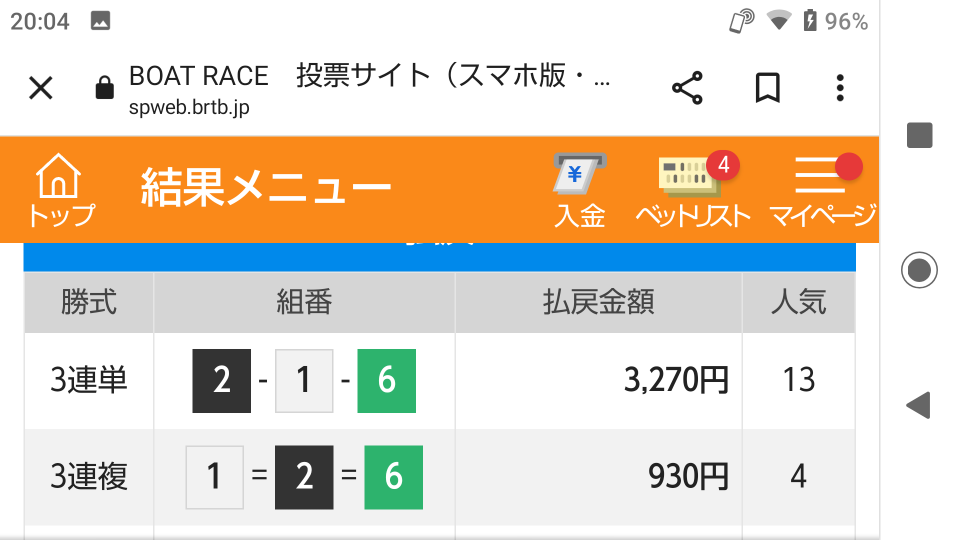Open the three-dot browser menu

click(x=840, y=88)
